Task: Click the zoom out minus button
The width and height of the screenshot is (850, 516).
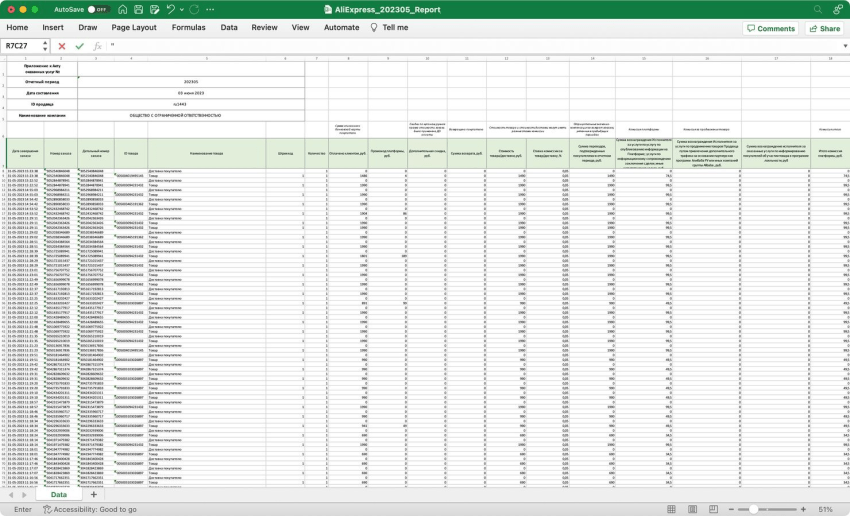Action: point(731,509)
